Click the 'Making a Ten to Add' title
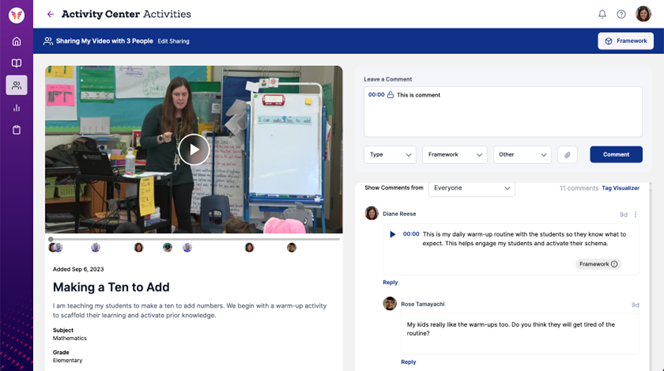This screenshot has height=371, width=664. [111, 287]
